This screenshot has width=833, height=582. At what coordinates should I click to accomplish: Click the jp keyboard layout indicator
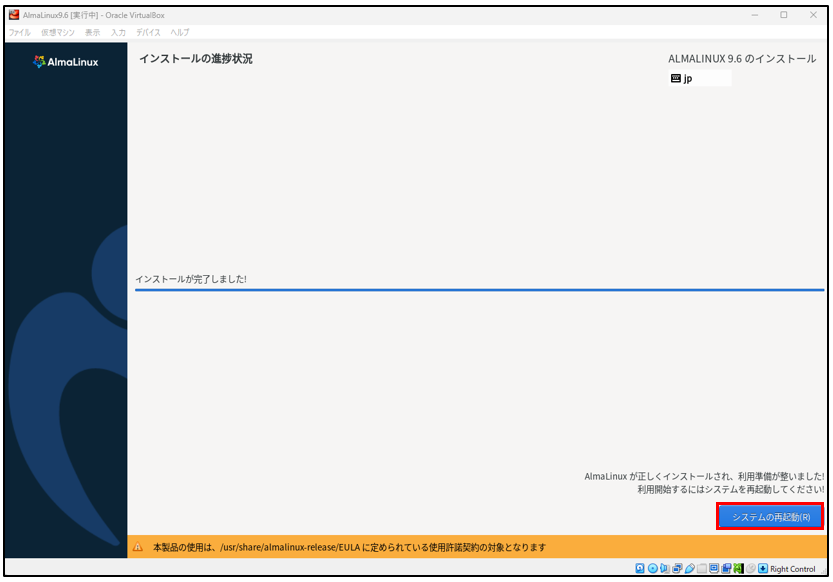[x=699, y=78]
